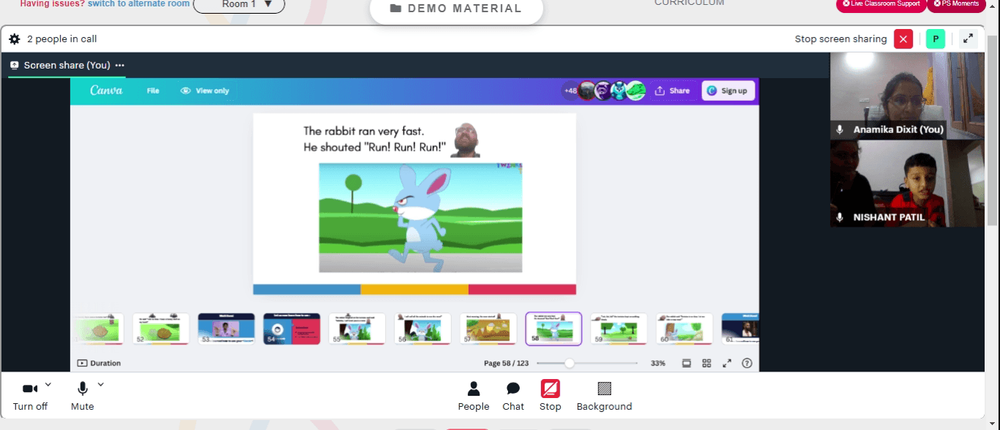Mute the microphone
Screen dimensions: 1000x430
82,396
